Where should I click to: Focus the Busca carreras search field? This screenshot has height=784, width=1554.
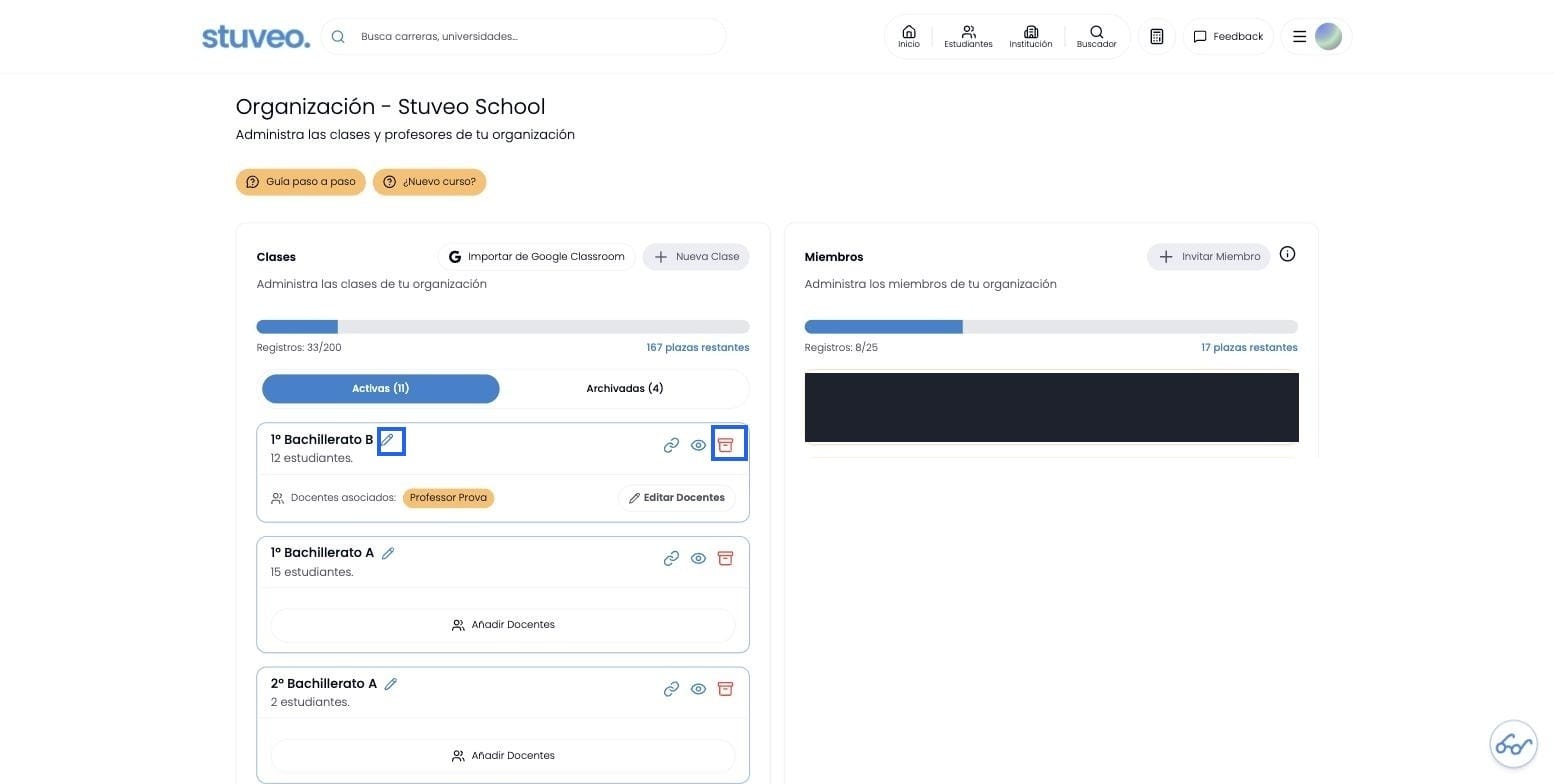click(523, 36)
